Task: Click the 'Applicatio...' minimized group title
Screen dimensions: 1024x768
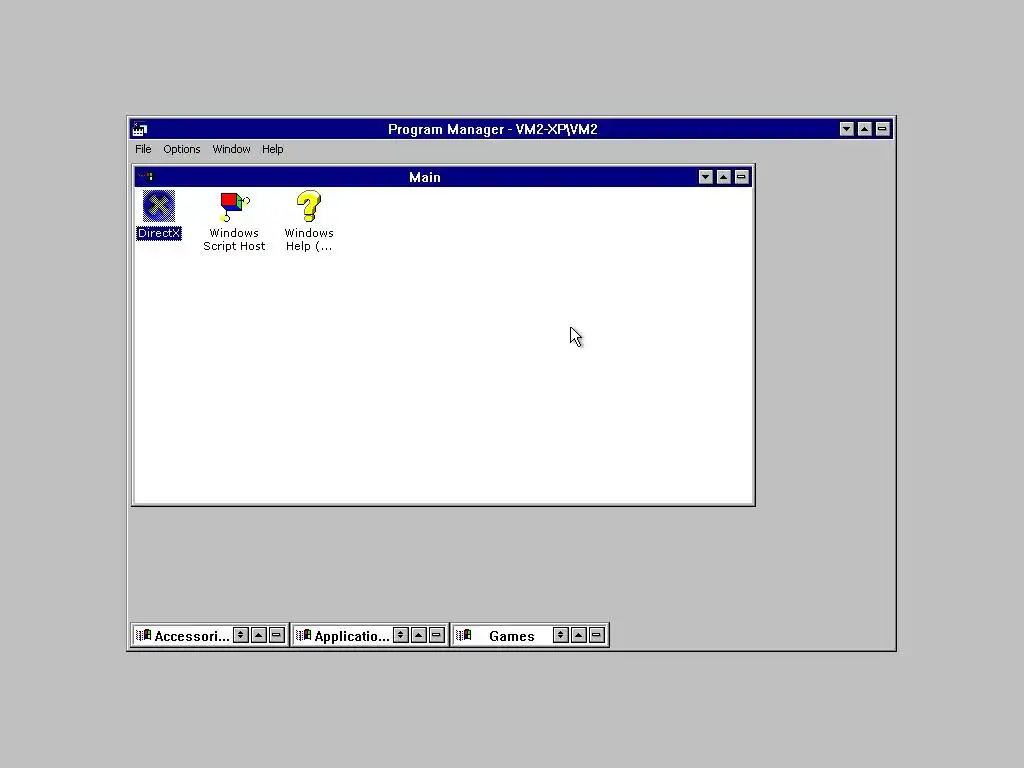Action: (352, 636)
